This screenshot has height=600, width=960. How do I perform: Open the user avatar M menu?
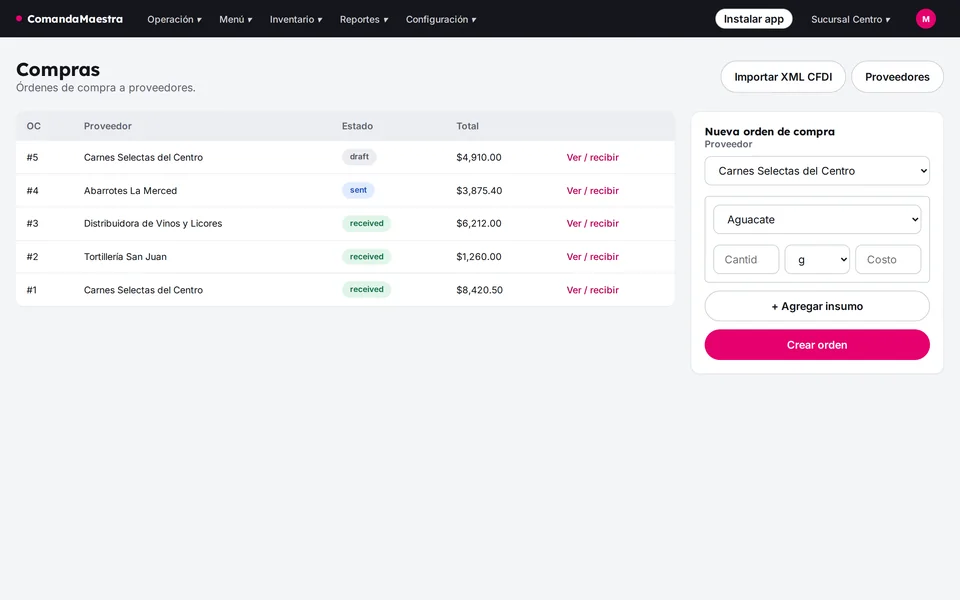click(925, 19)
